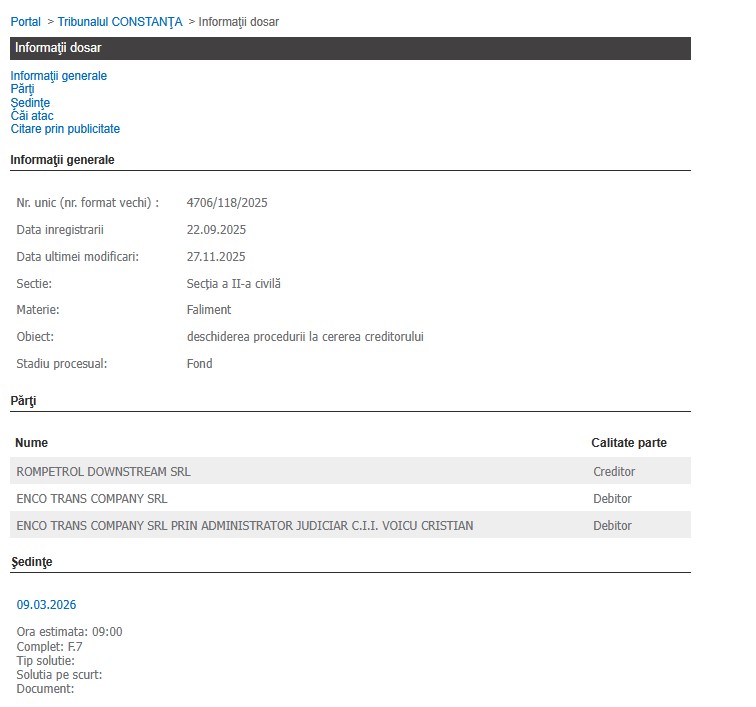Viewport: 756px width, 707px height.
Task: Click the registration date 22.09.2025
Action: coord(216,230)
